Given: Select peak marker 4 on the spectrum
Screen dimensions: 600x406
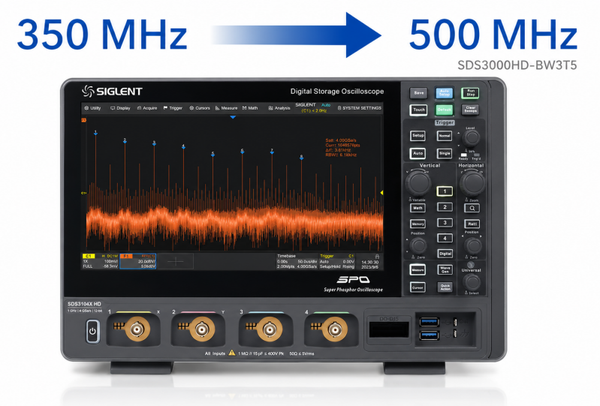Looking at the screenshot, I should pyautogui.click(x=183, y=147).
